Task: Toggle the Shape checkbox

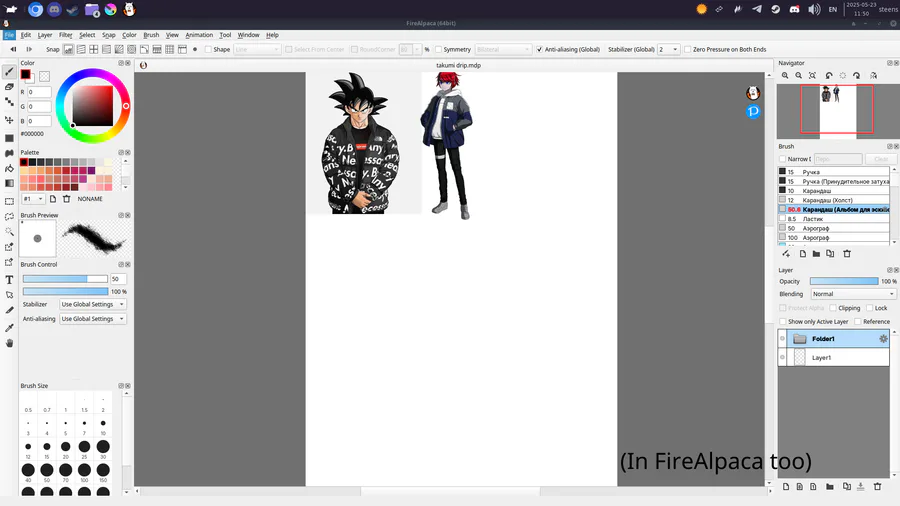Action: pyautogui.click(x=208, y=49)
